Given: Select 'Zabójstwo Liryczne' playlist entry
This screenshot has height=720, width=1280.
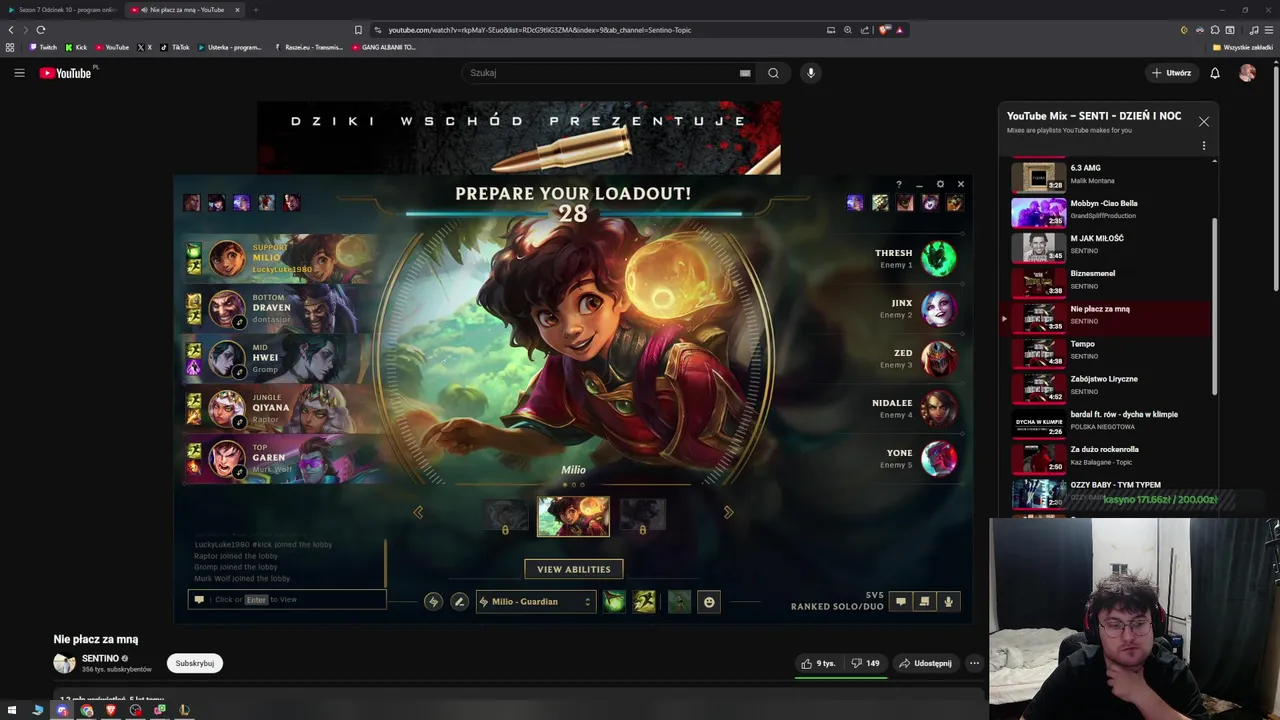Looking at the screenshot, I should (x=1105, y=386).
